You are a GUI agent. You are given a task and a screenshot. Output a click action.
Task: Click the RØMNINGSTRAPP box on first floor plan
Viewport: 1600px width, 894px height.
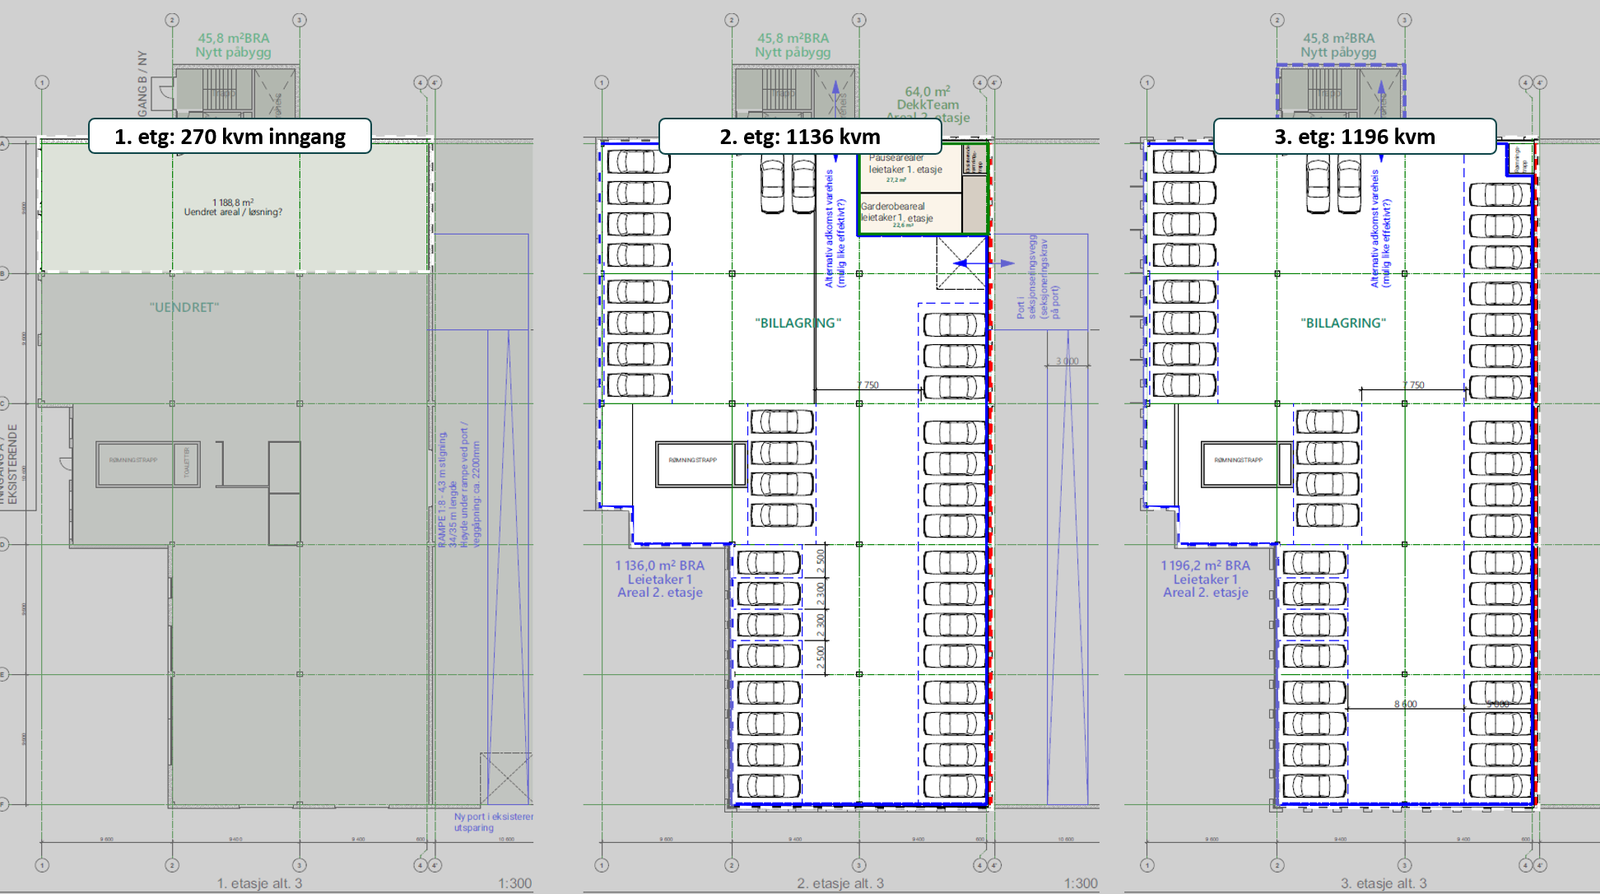(148, 464)
